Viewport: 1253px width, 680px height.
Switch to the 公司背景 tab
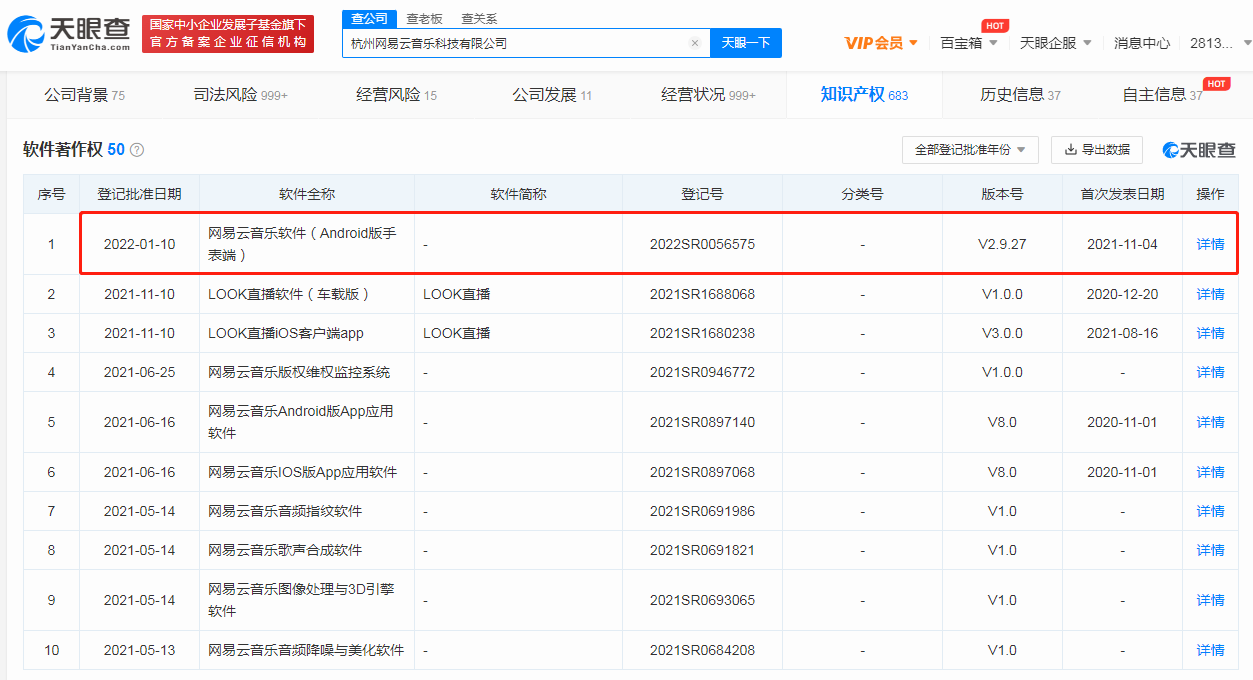[x=84, y=95]
